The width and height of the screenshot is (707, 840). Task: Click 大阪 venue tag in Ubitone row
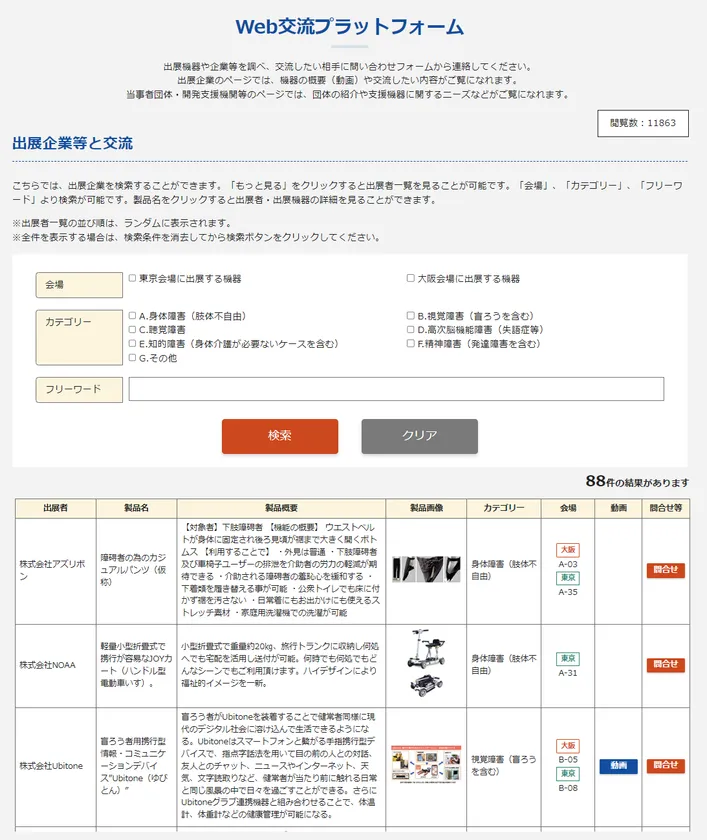[568, 746]
